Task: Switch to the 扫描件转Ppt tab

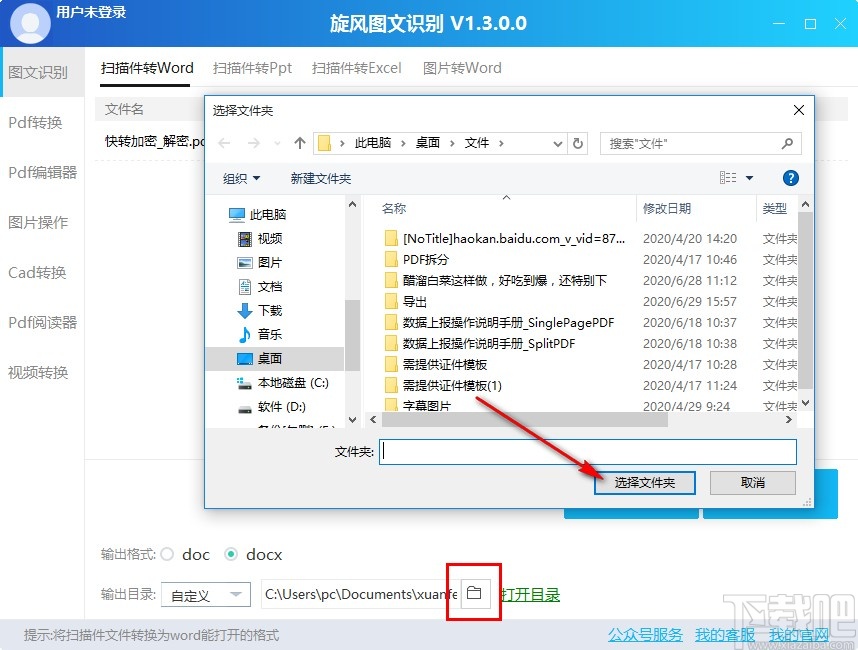Action: (x=252, y=68)
